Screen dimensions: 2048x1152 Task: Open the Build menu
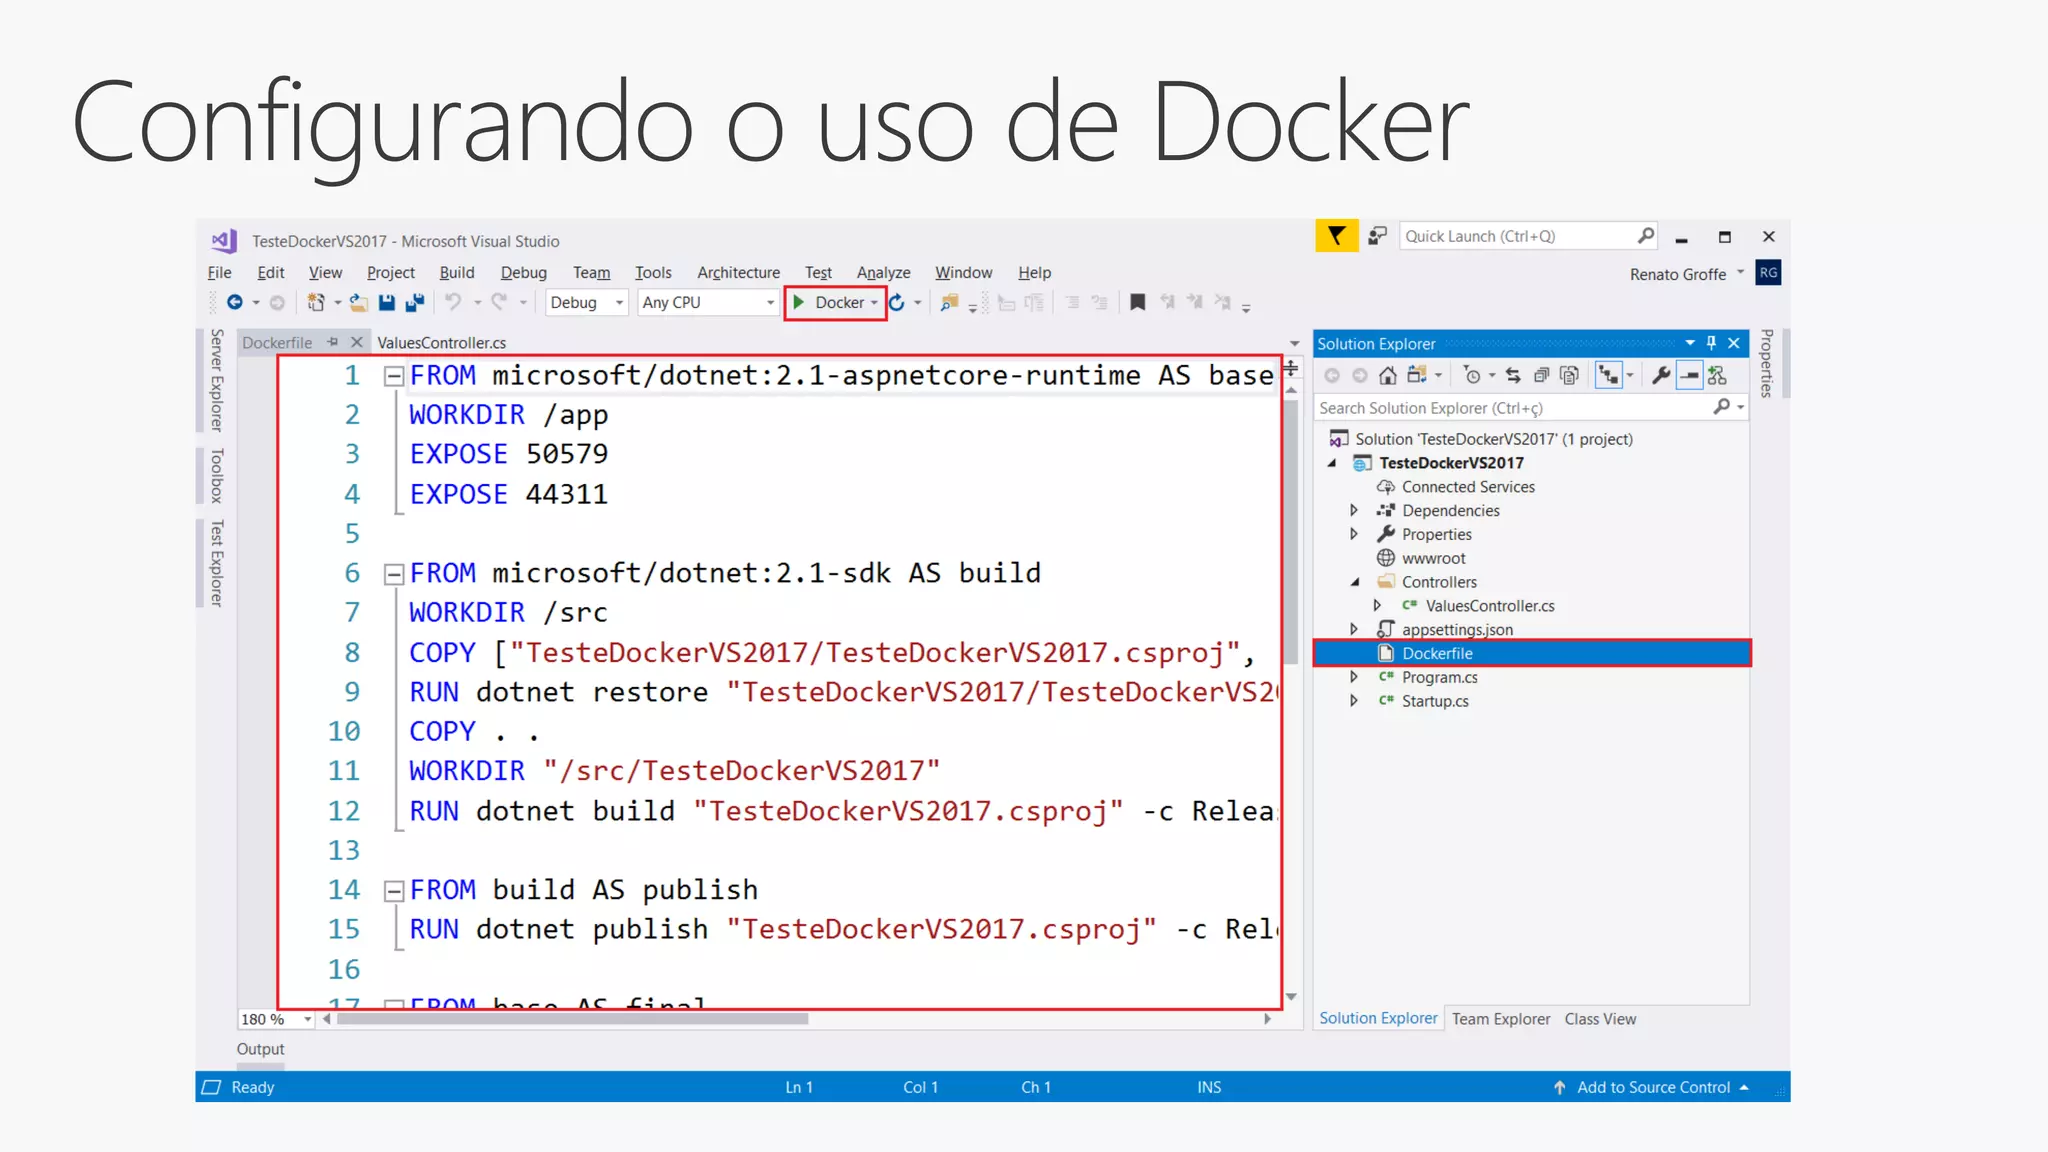coord(457,272)
